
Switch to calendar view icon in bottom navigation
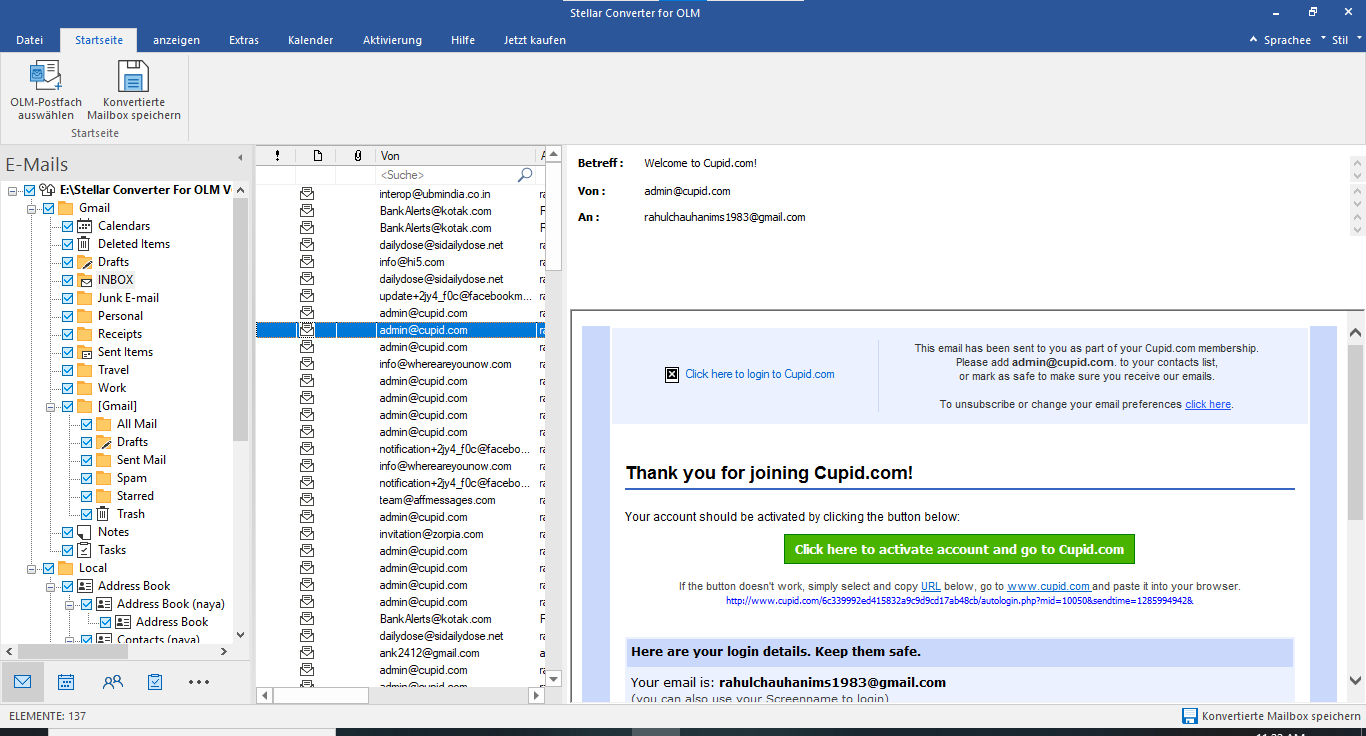pos(66,682)
